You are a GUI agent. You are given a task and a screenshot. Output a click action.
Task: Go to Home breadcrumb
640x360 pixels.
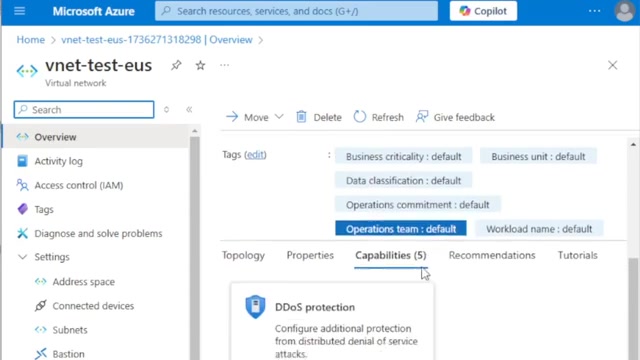(31, 40)
